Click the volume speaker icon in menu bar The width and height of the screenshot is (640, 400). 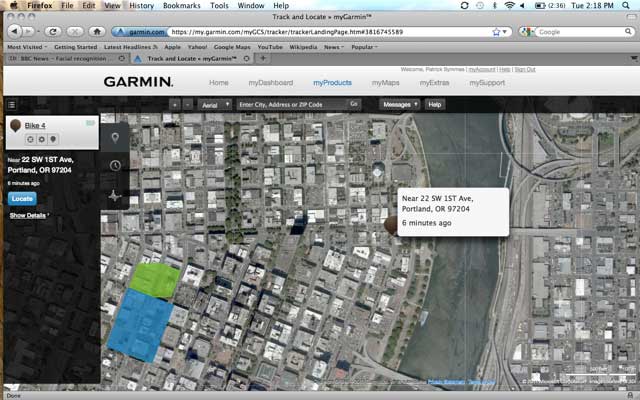[522, 5]
